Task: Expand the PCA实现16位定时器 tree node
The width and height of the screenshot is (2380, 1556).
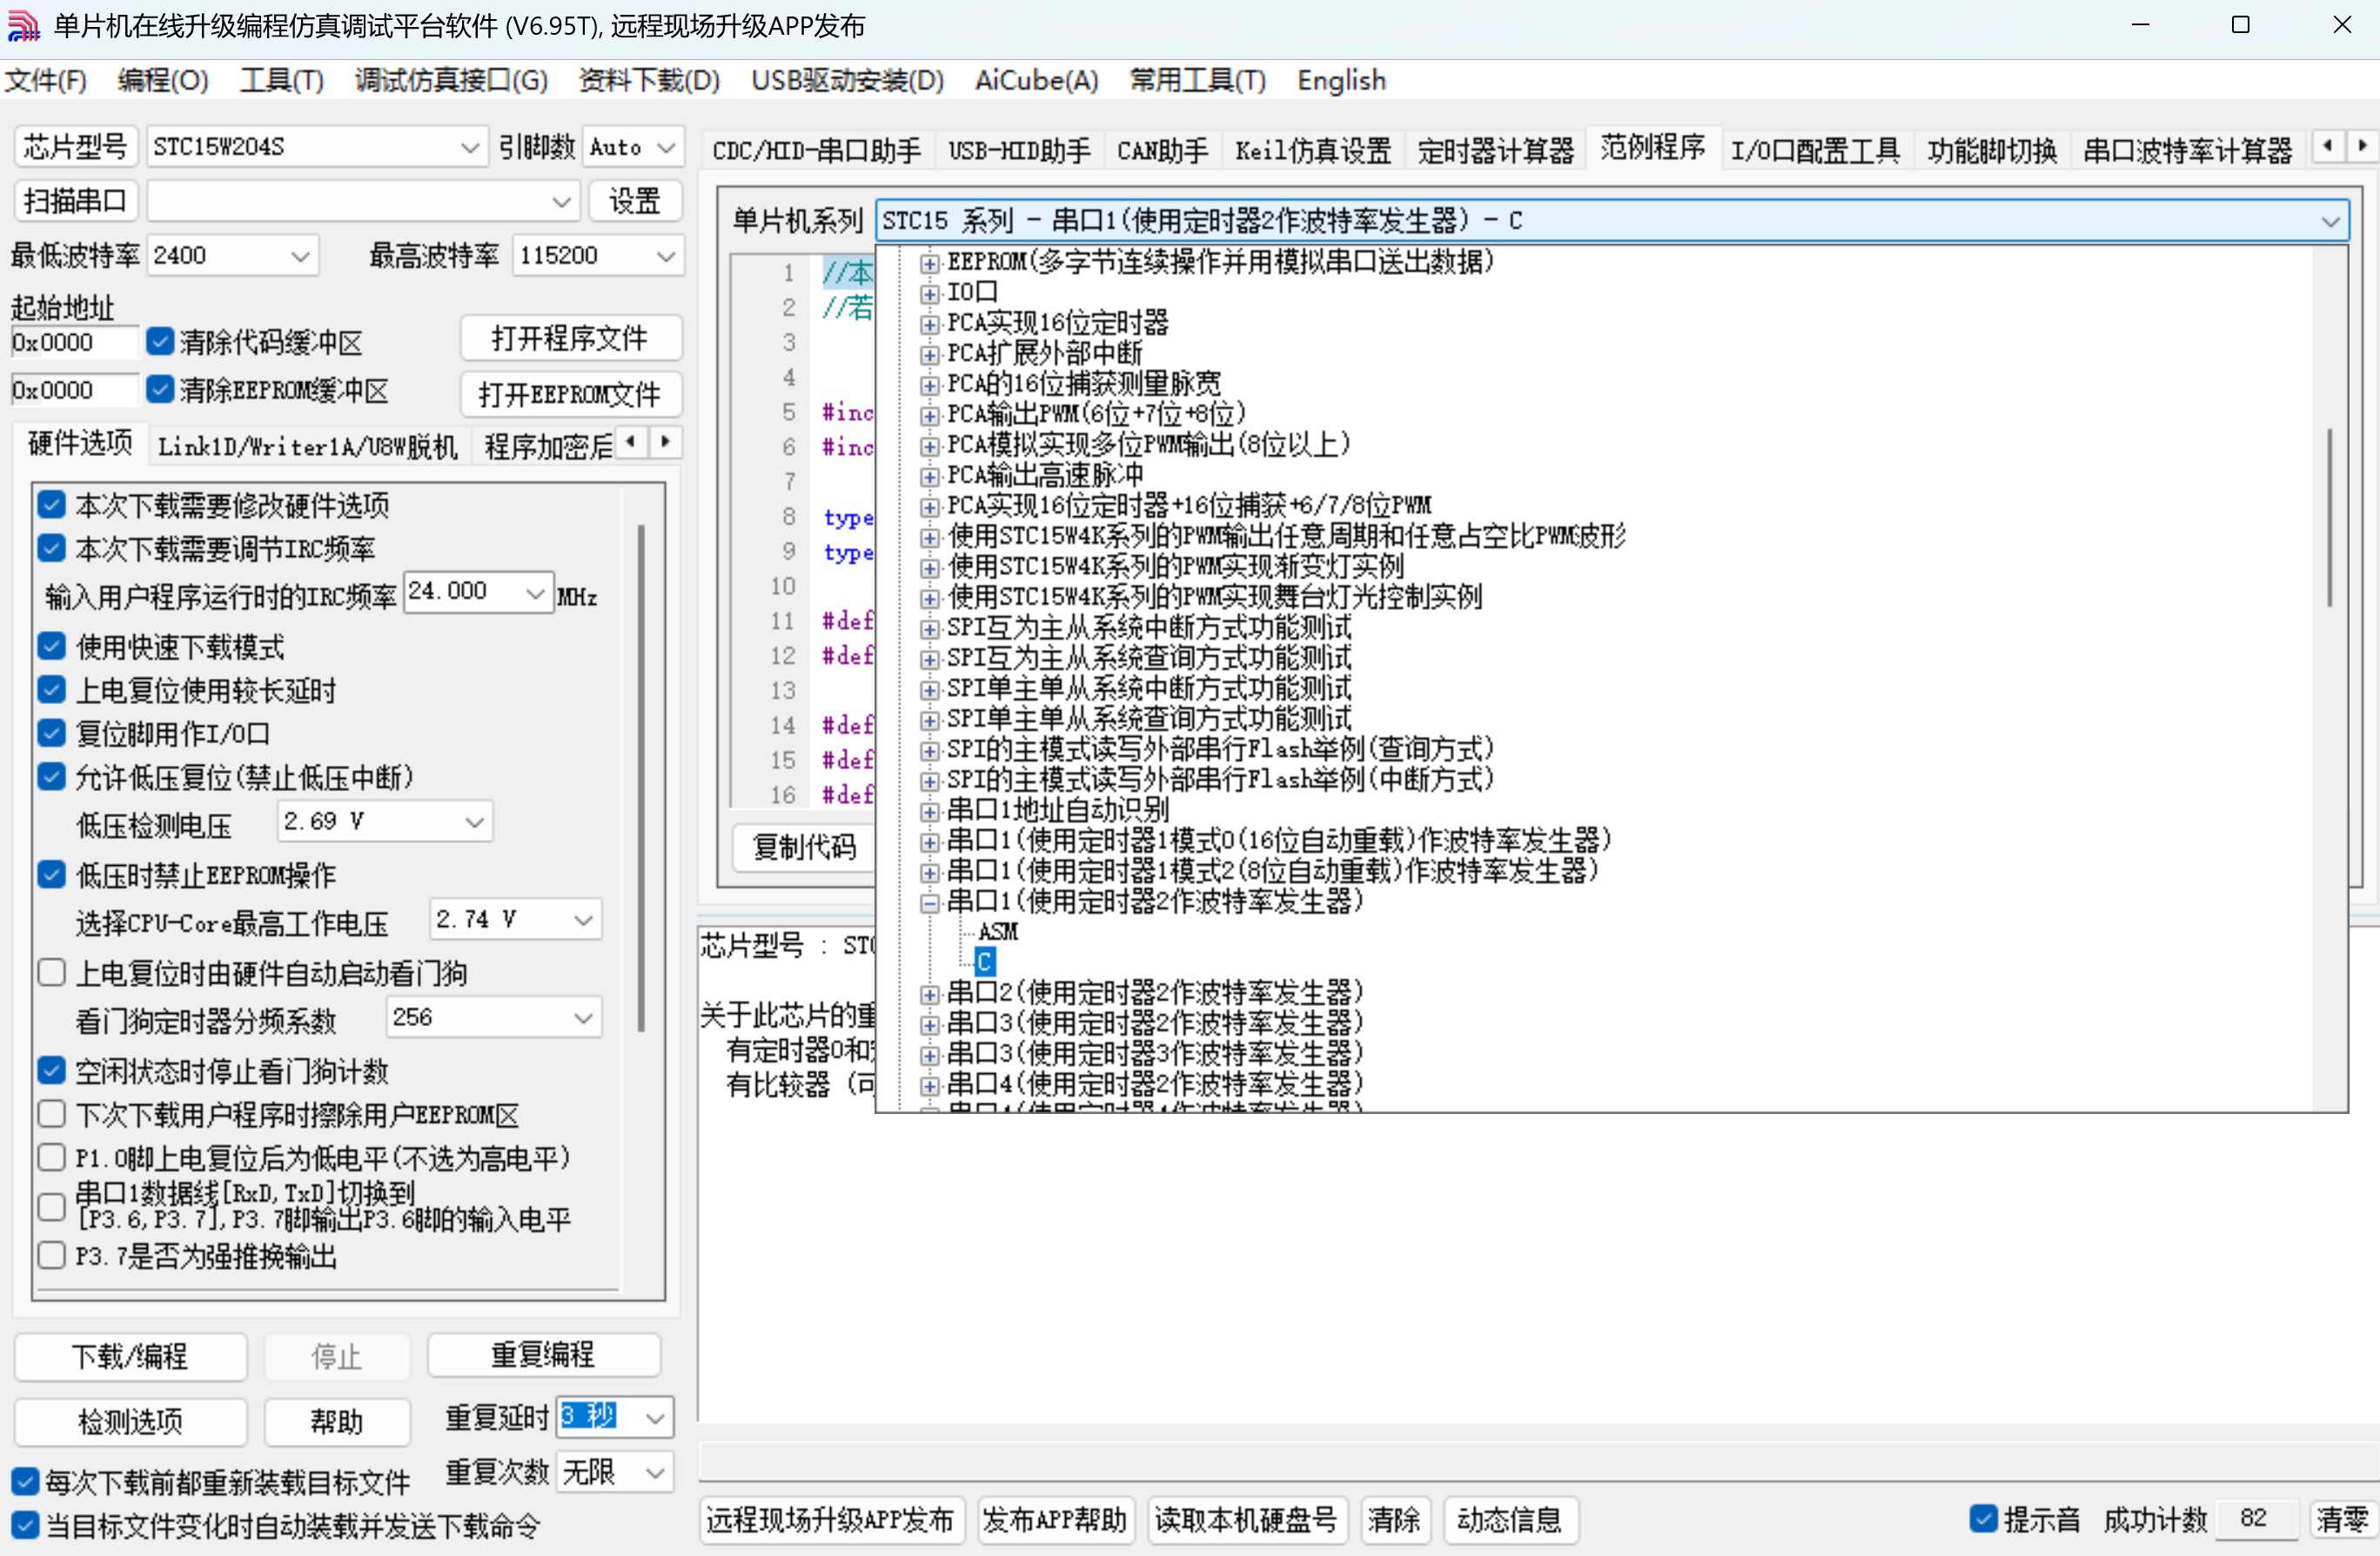Action: coord(930,324)
